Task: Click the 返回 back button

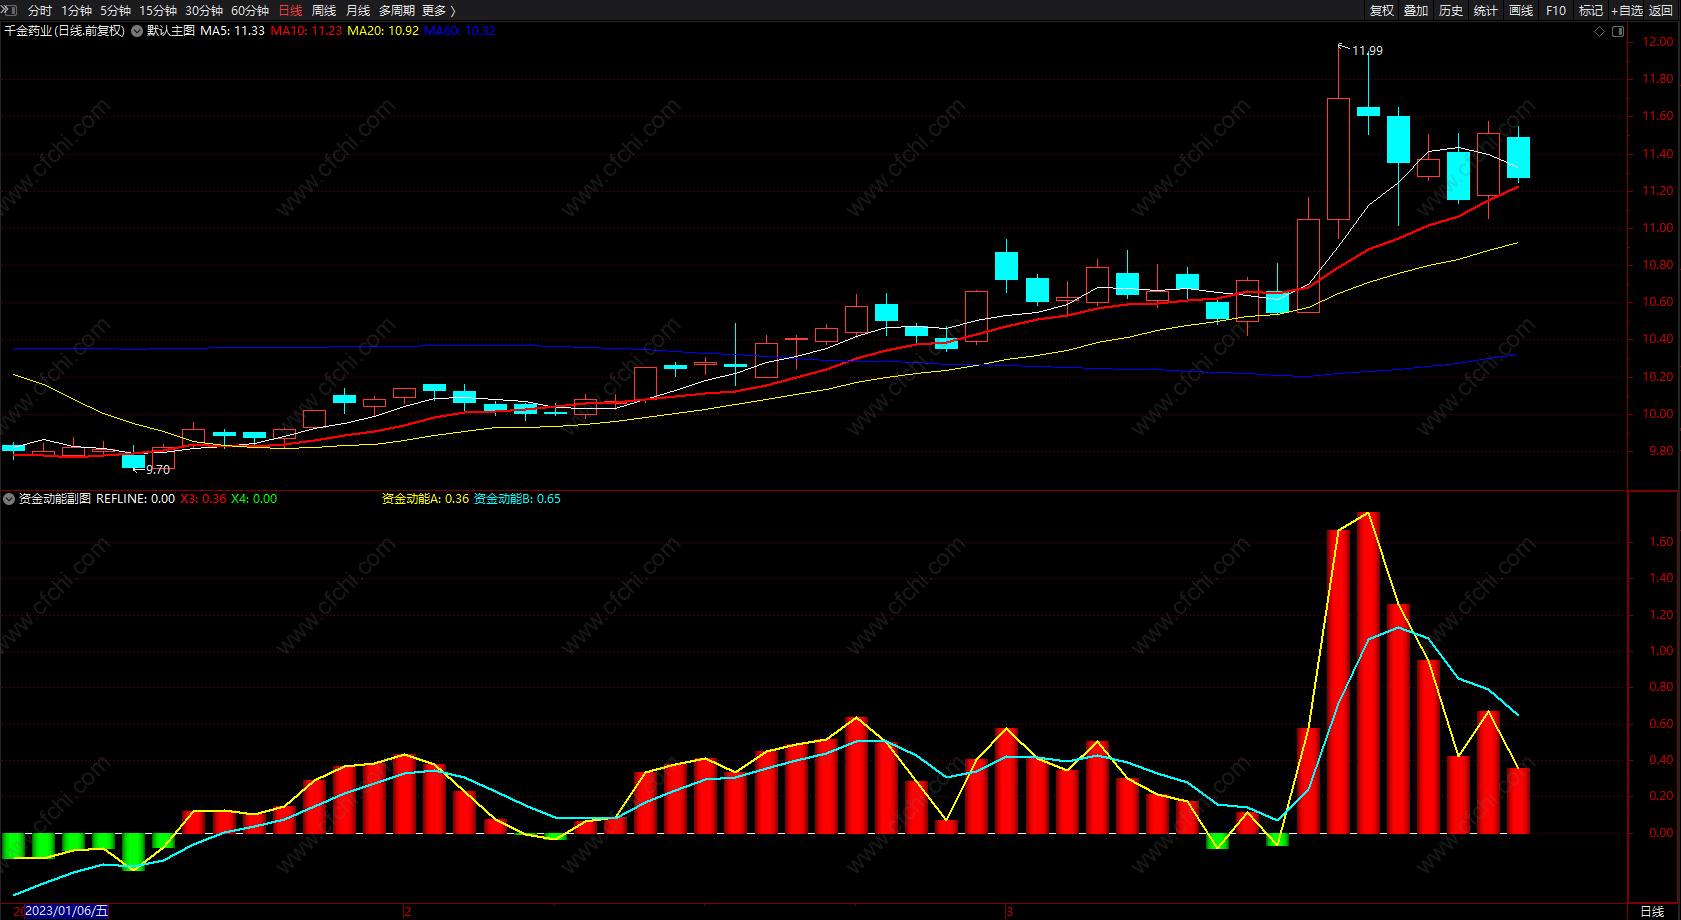Action: pyautogui.click(x=1661, y=11)
